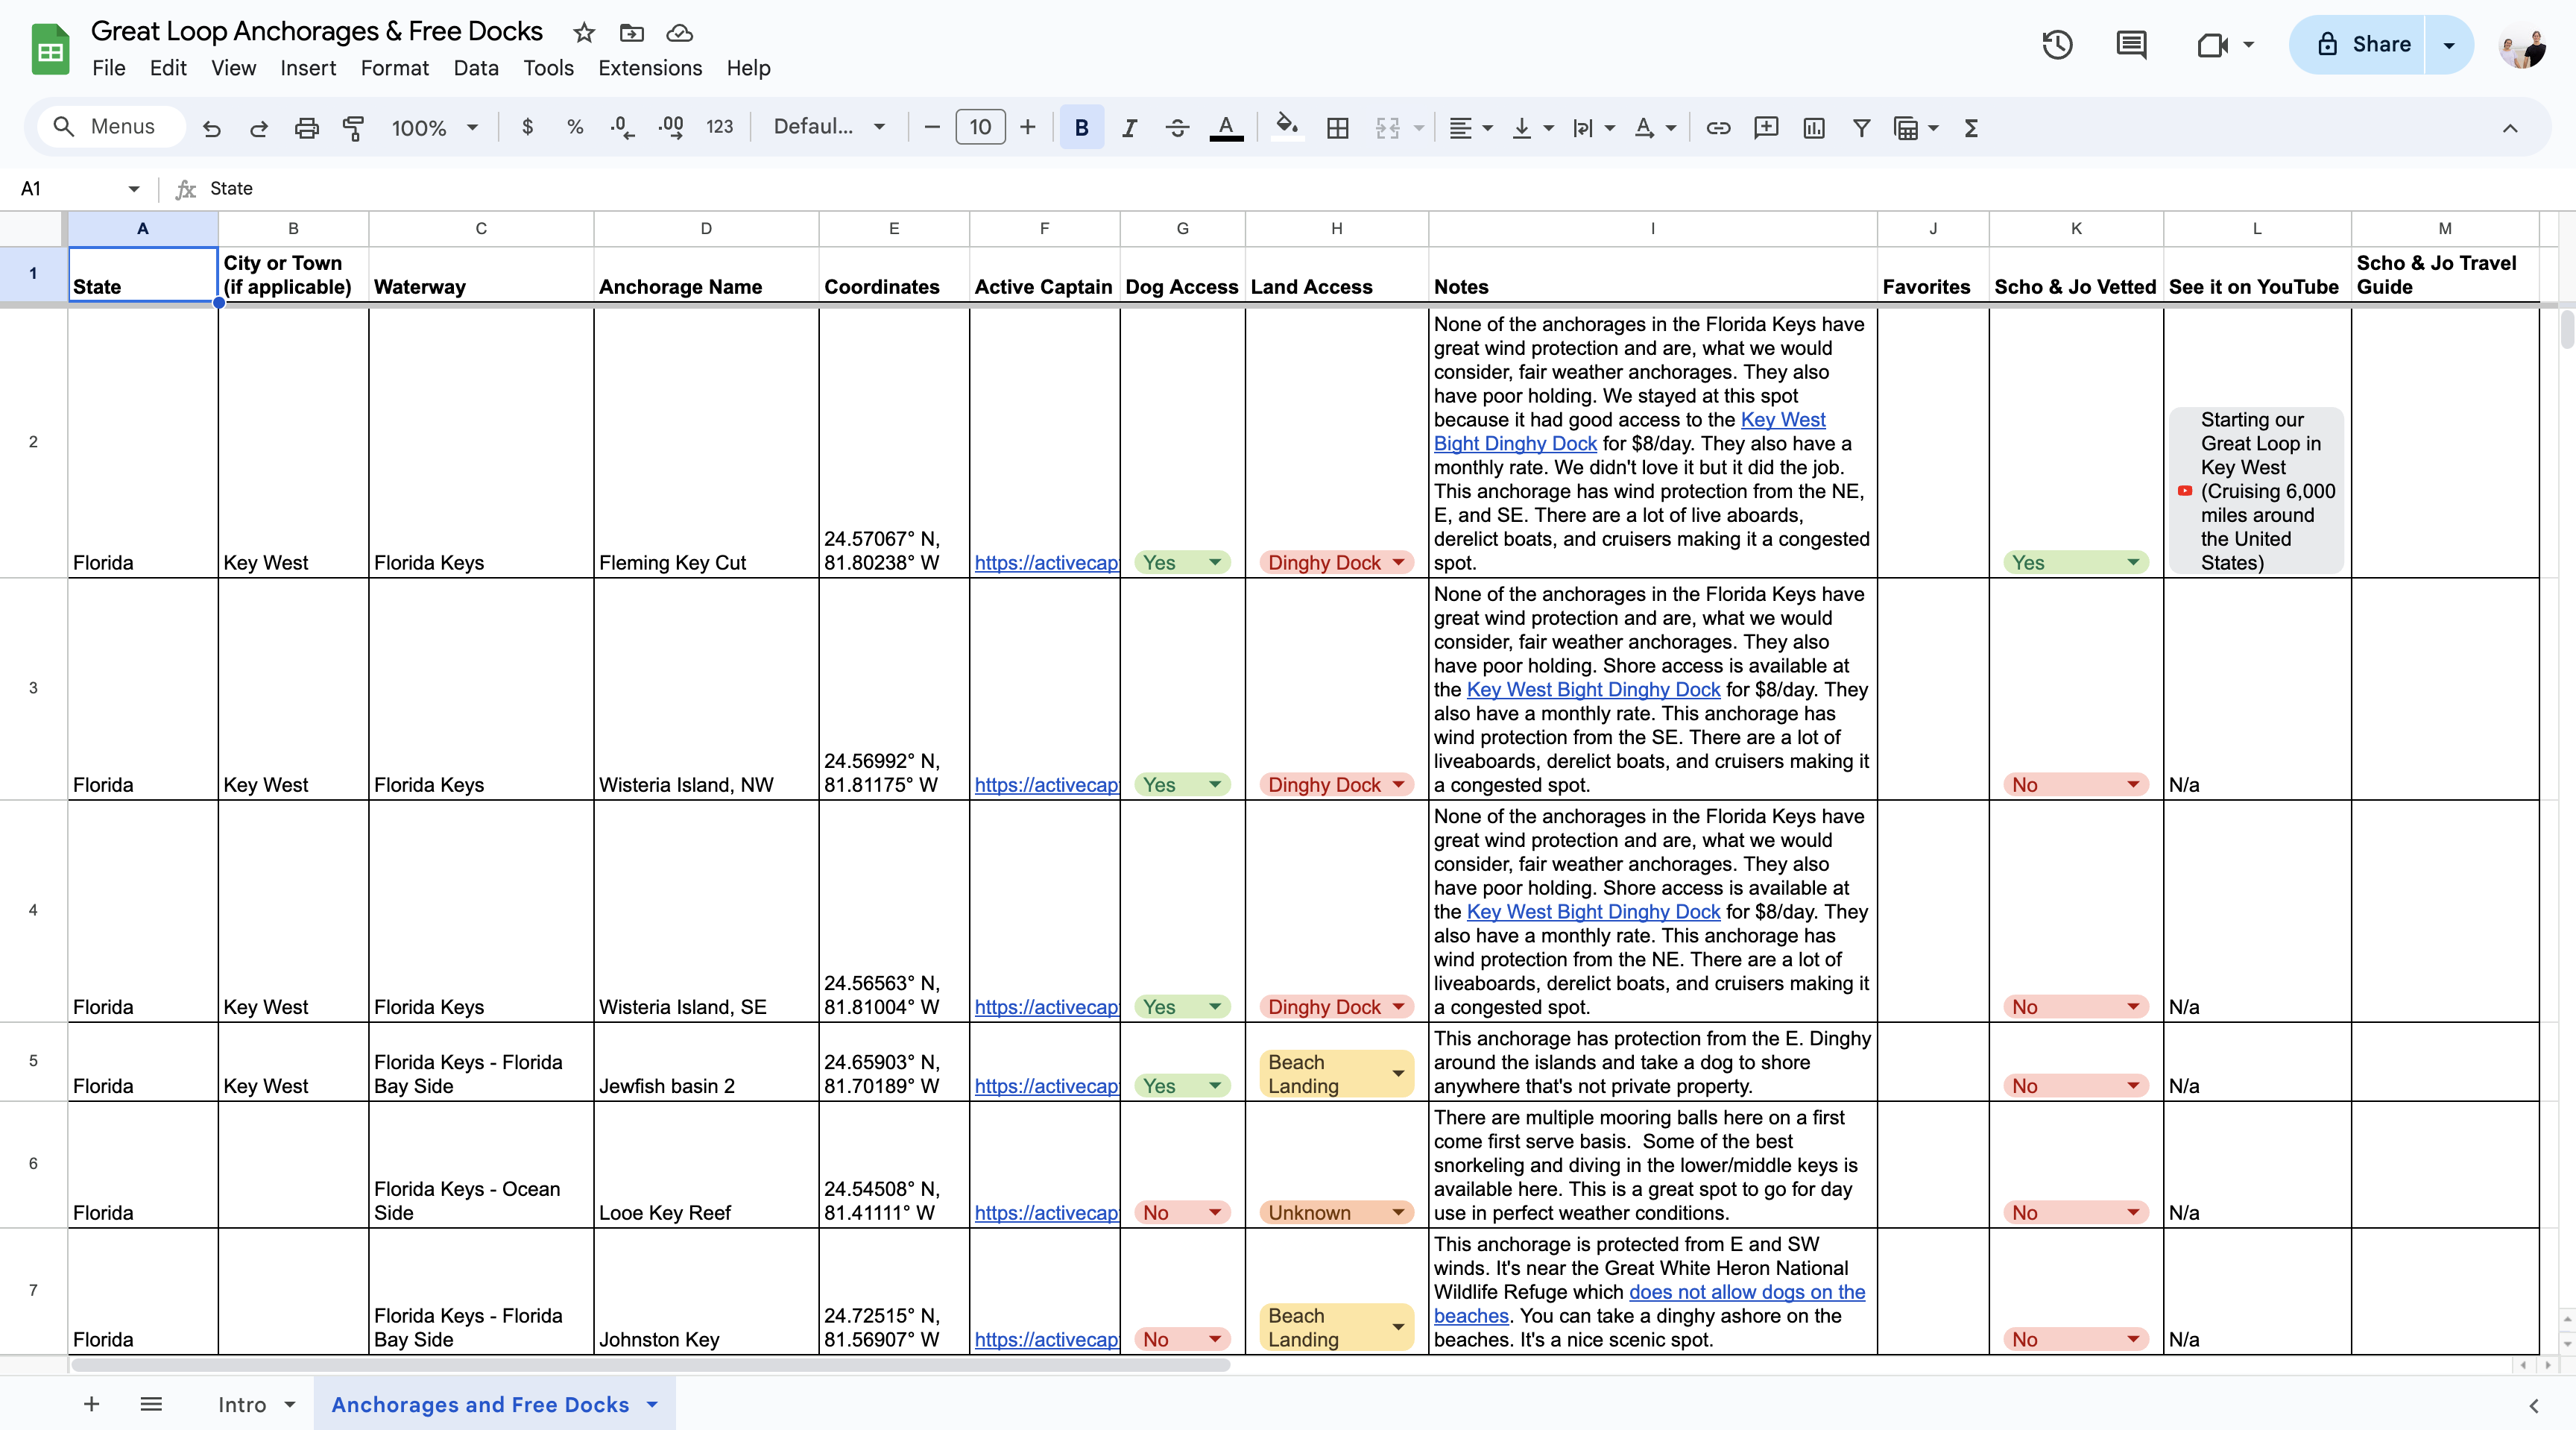Open the all sheets list icon
Image resolution: width=2576 pixels, height=1430 pixels.
click(151, 1404)
